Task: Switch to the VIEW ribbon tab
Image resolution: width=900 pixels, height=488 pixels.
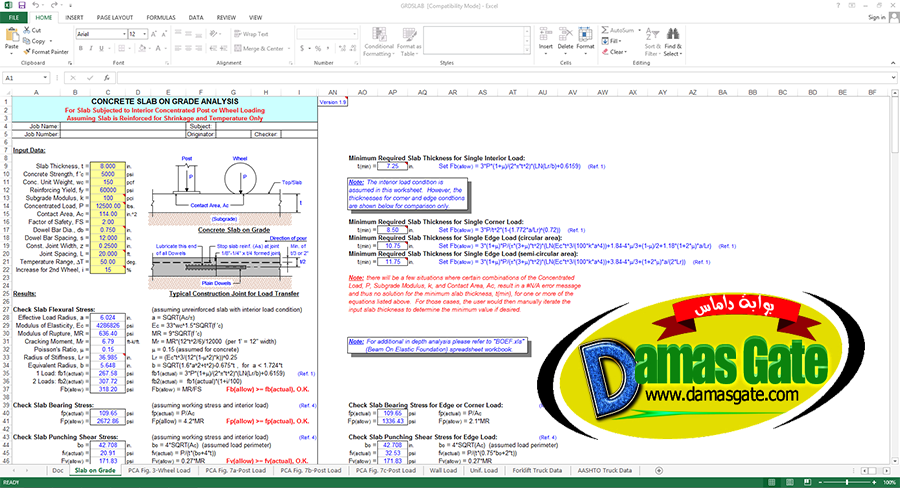Action: click(x=255, y=18)
